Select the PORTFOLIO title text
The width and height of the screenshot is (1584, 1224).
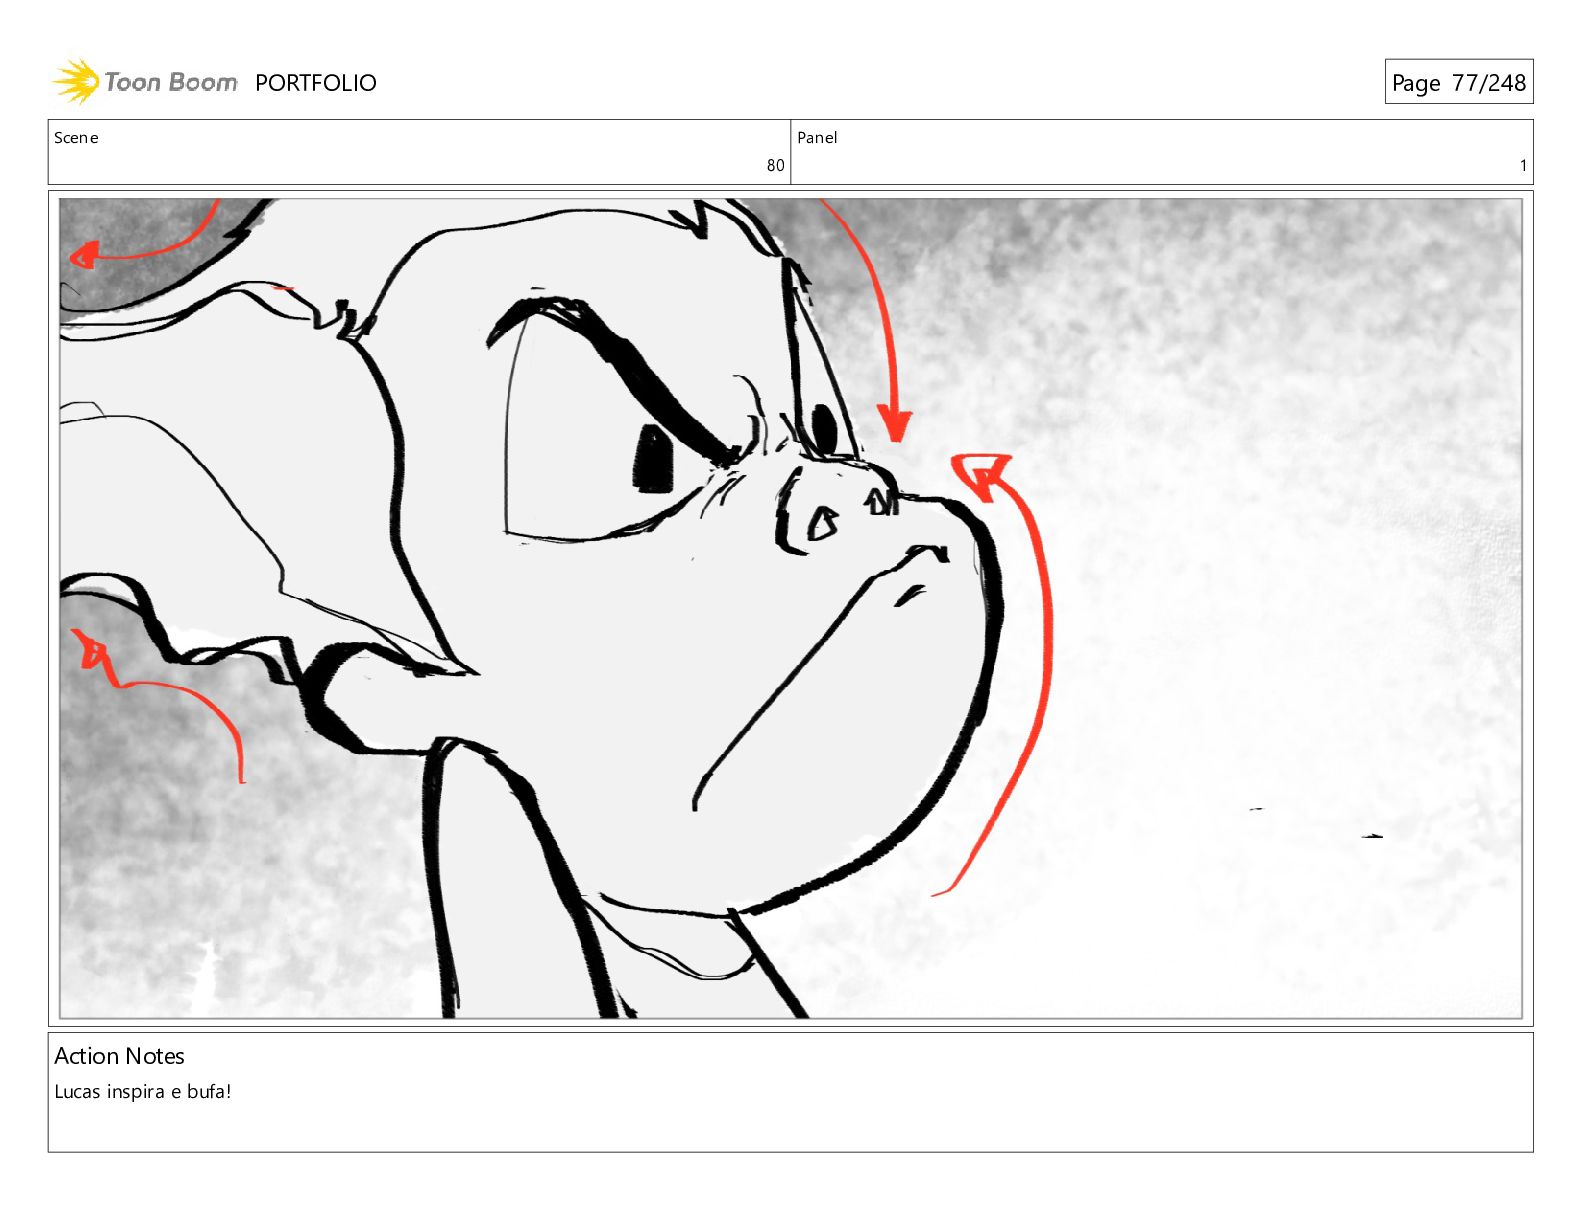click(x=316, y=83)
